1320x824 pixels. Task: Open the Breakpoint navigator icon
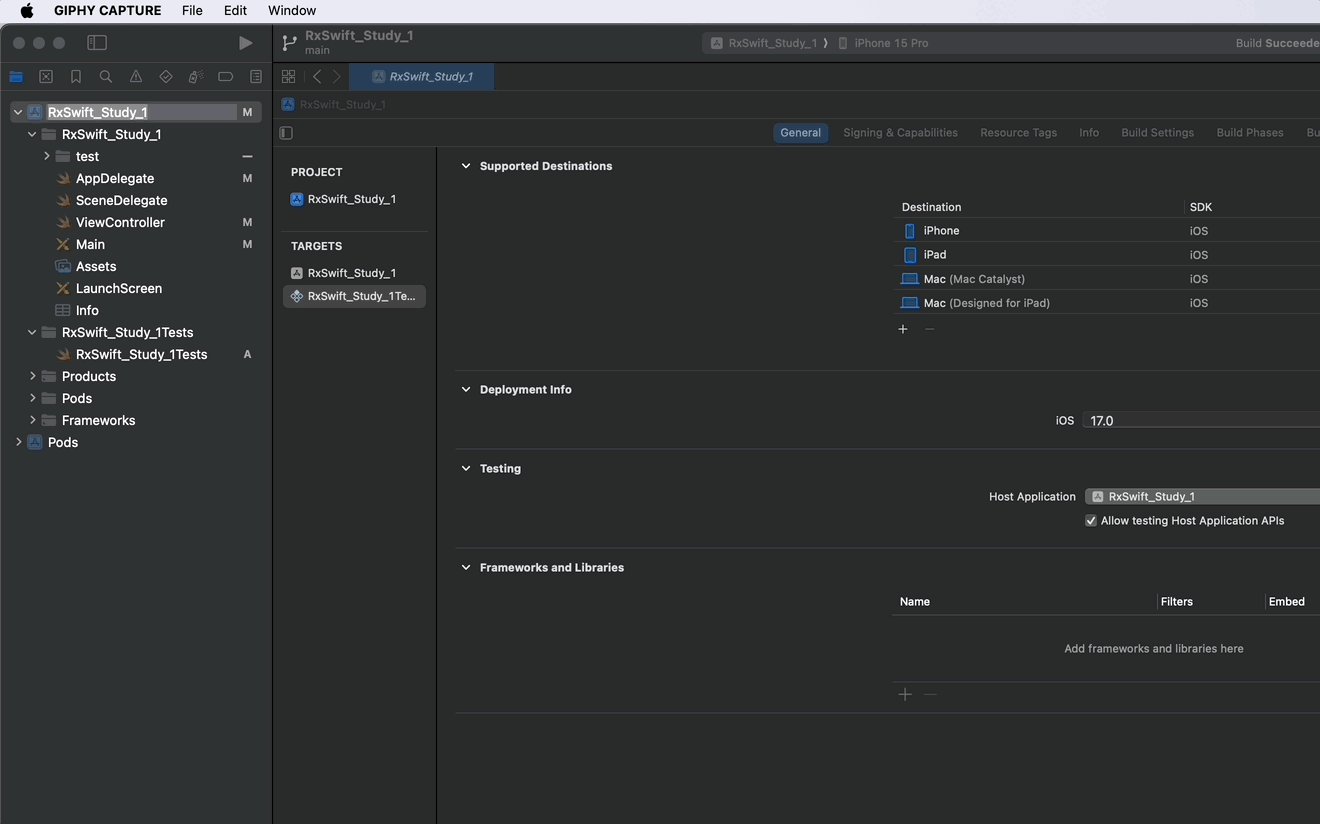tap(226, 77)
